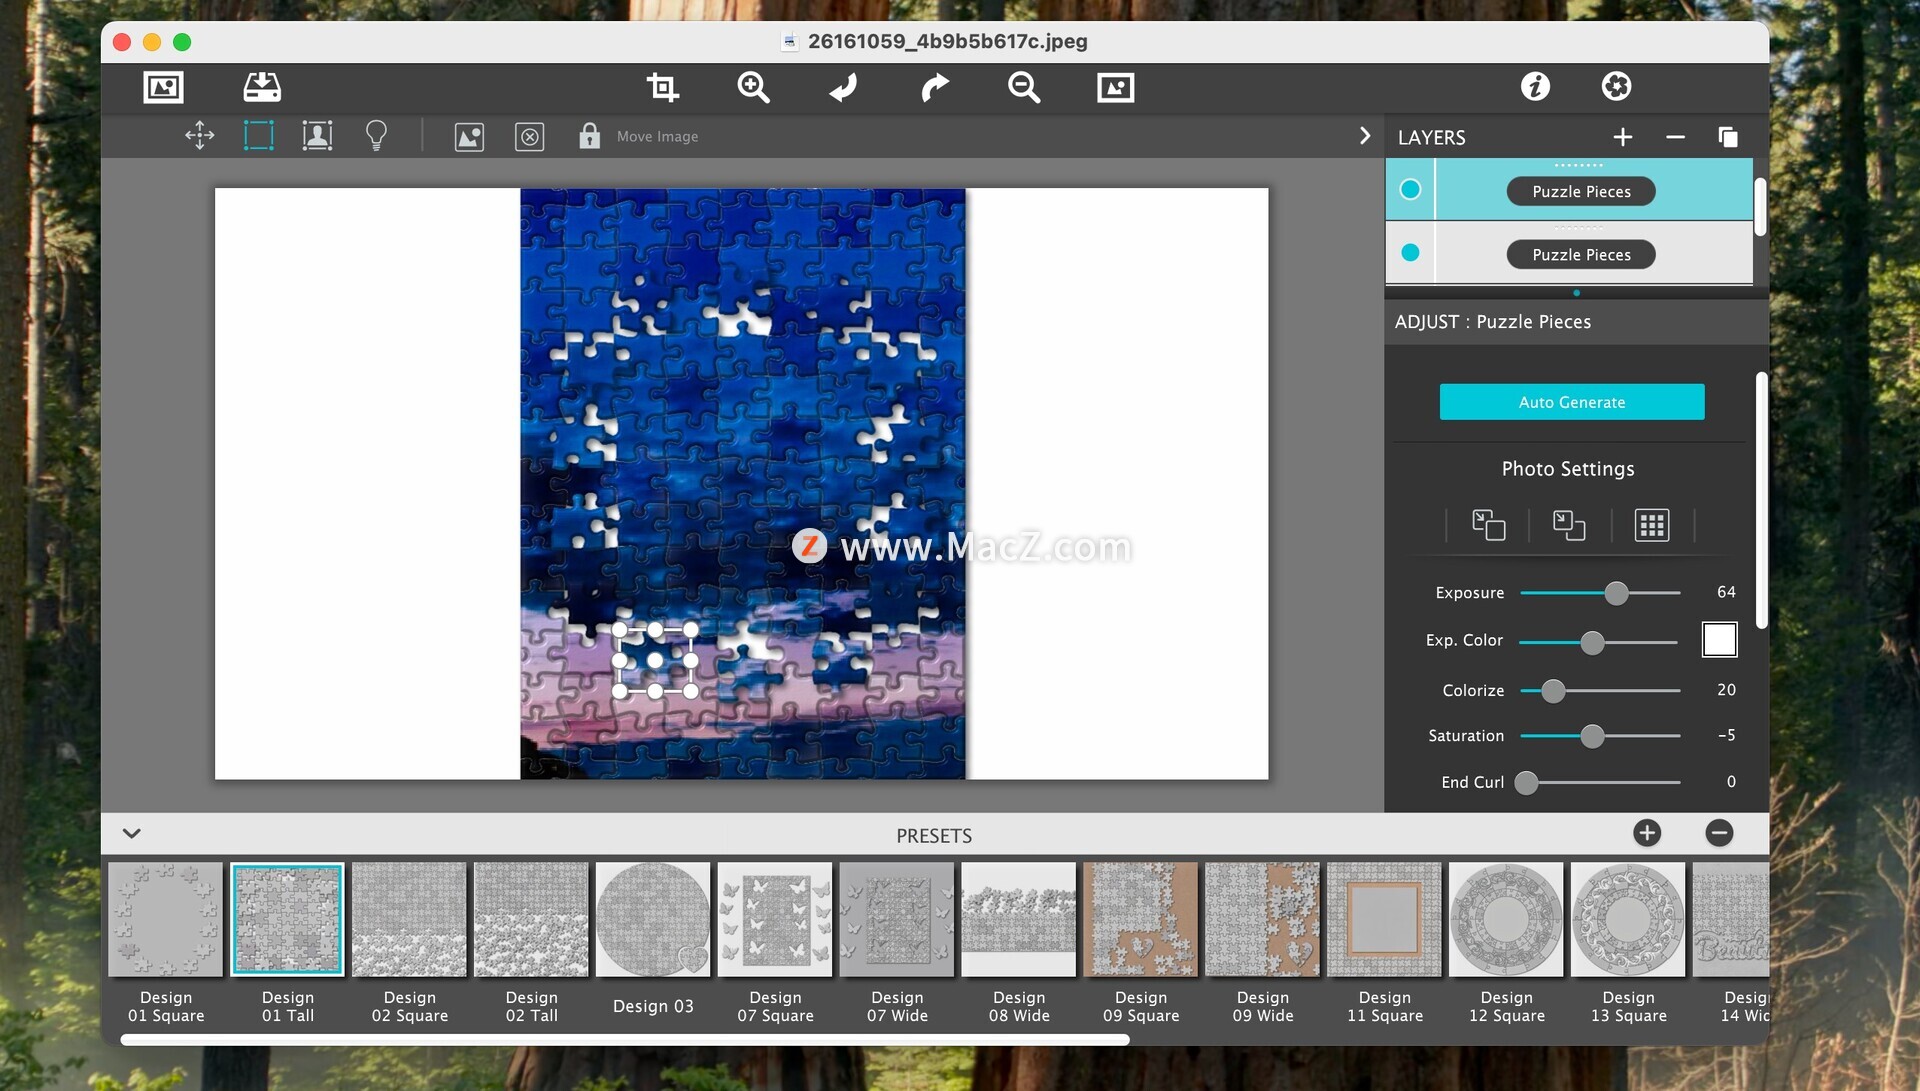The height and width of the screenshot is (1091, 1920).
Task: Select the rectangular selection tool
Action: (x=258, y=136)
